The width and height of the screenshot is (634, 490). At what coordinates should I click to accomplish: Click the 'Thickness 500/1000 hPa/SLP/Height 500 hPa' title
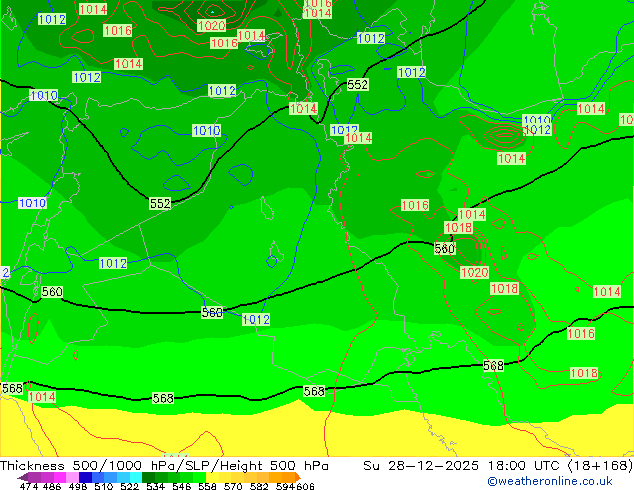tap(164, 466)
